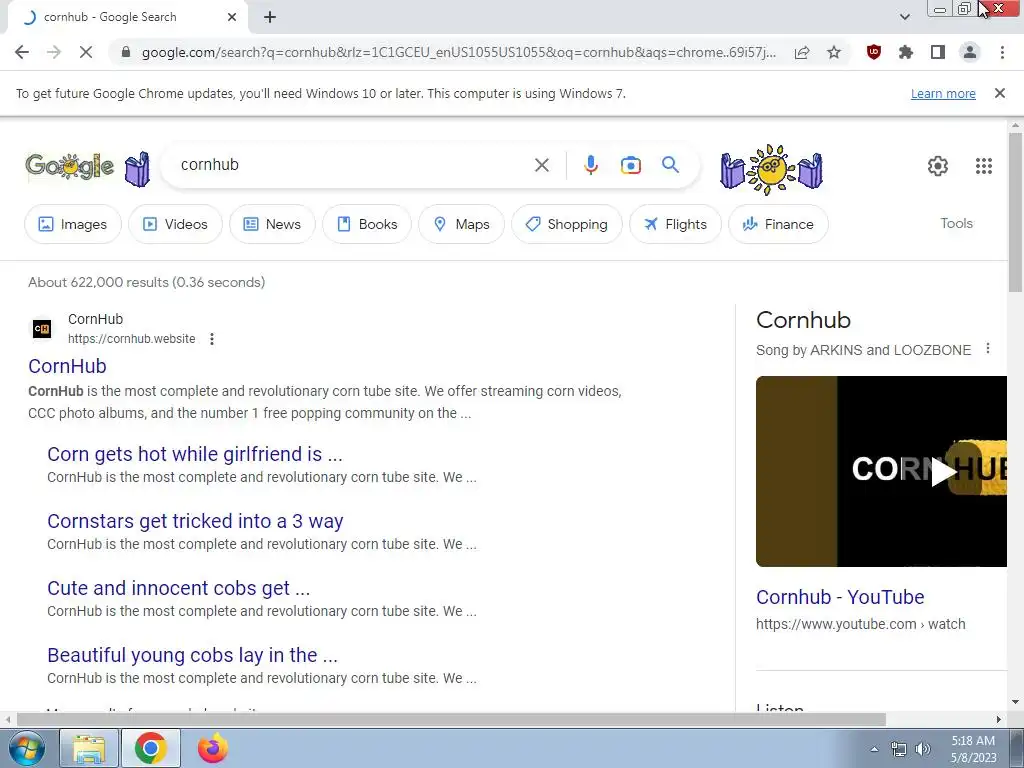Image resolution: width=1024 pixels, height=768 pixels.
Task: Open 'Cute and innocent cobs get' link
Action: (178, 588)
